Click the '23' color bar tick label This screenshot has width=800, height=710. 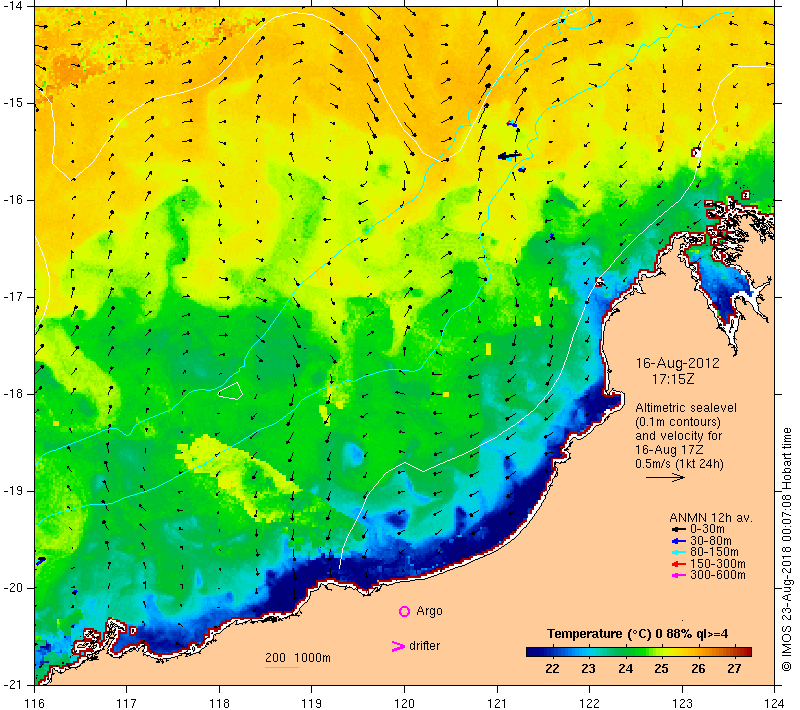pos(588,669)
